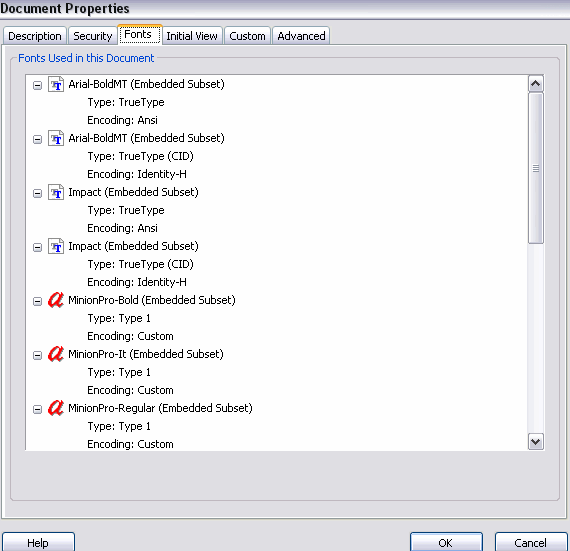Select the second Arial-BoldMT (Embedded Subset) row name

click(146, 138)
